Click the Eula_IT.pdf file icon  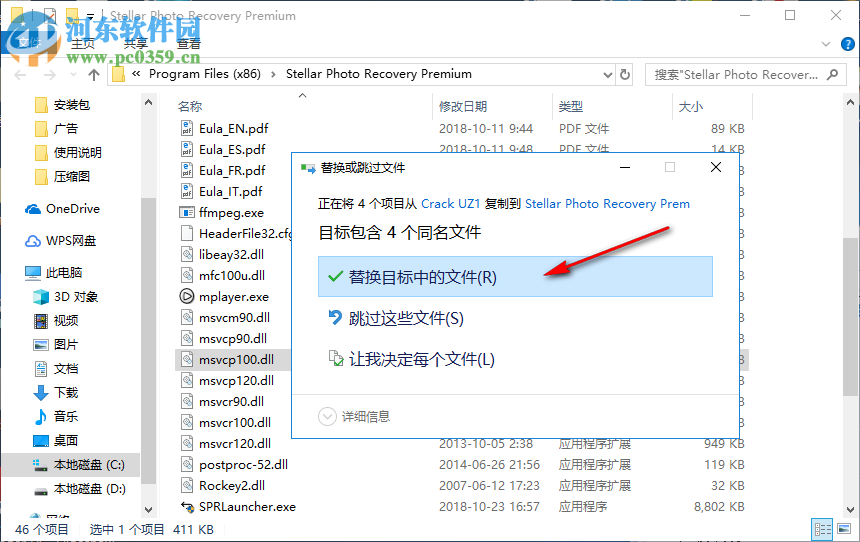187,191
